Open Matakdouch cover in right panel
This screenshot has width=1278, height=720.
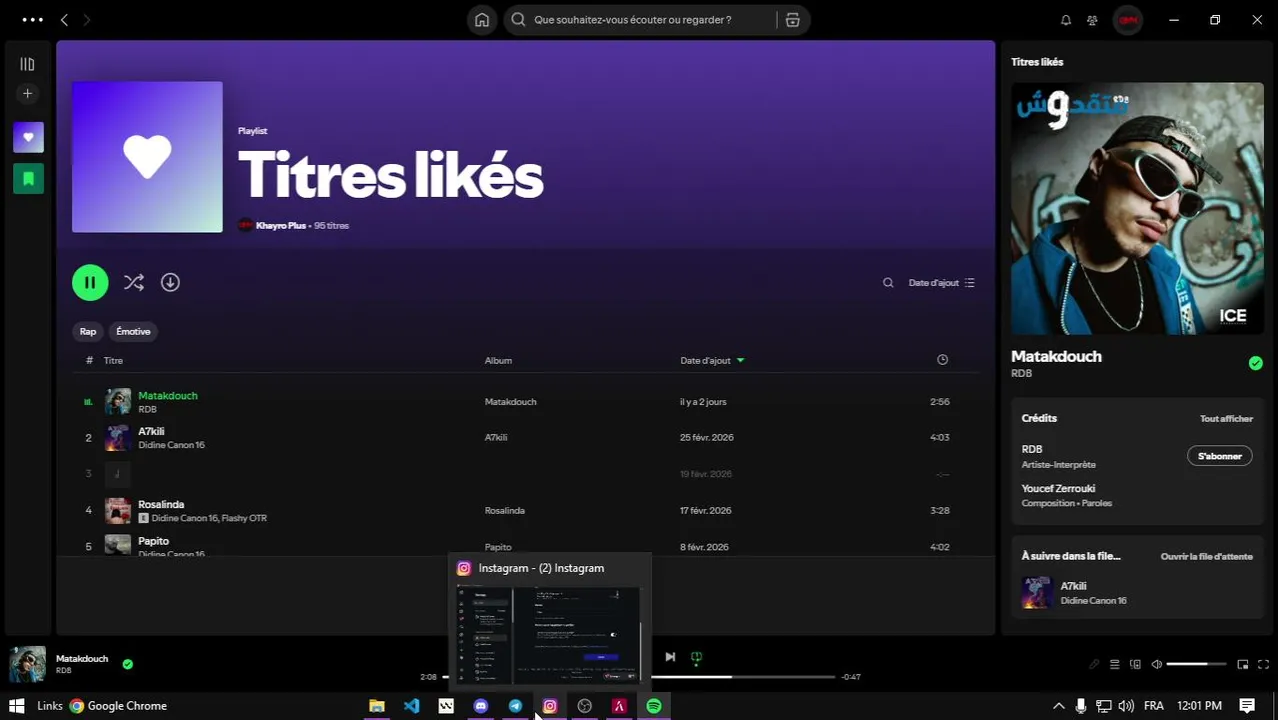[x=1137, y=208]
